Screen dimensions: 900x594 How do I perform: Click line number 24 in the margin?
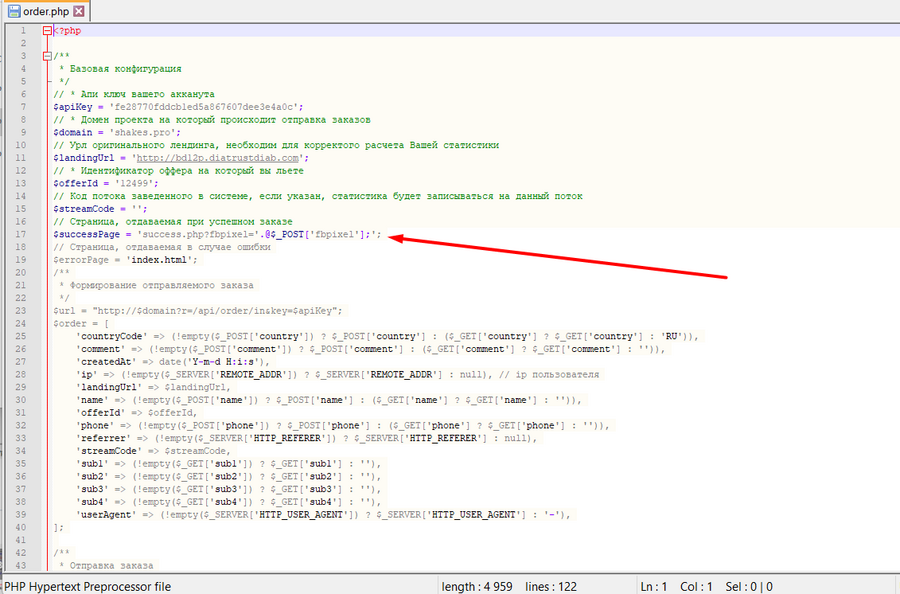coord(20,323)
